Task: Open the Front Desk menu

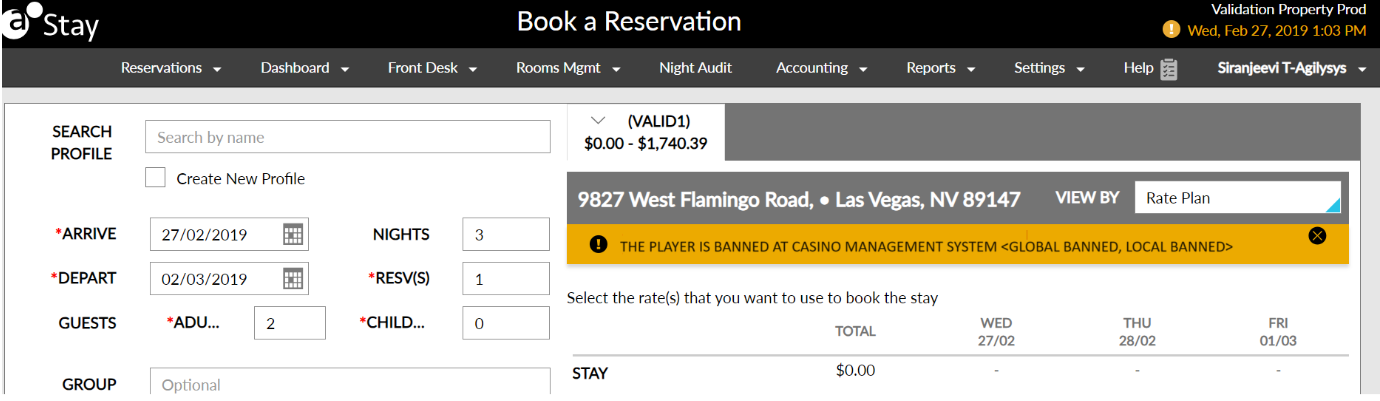Action: point(432,68)
